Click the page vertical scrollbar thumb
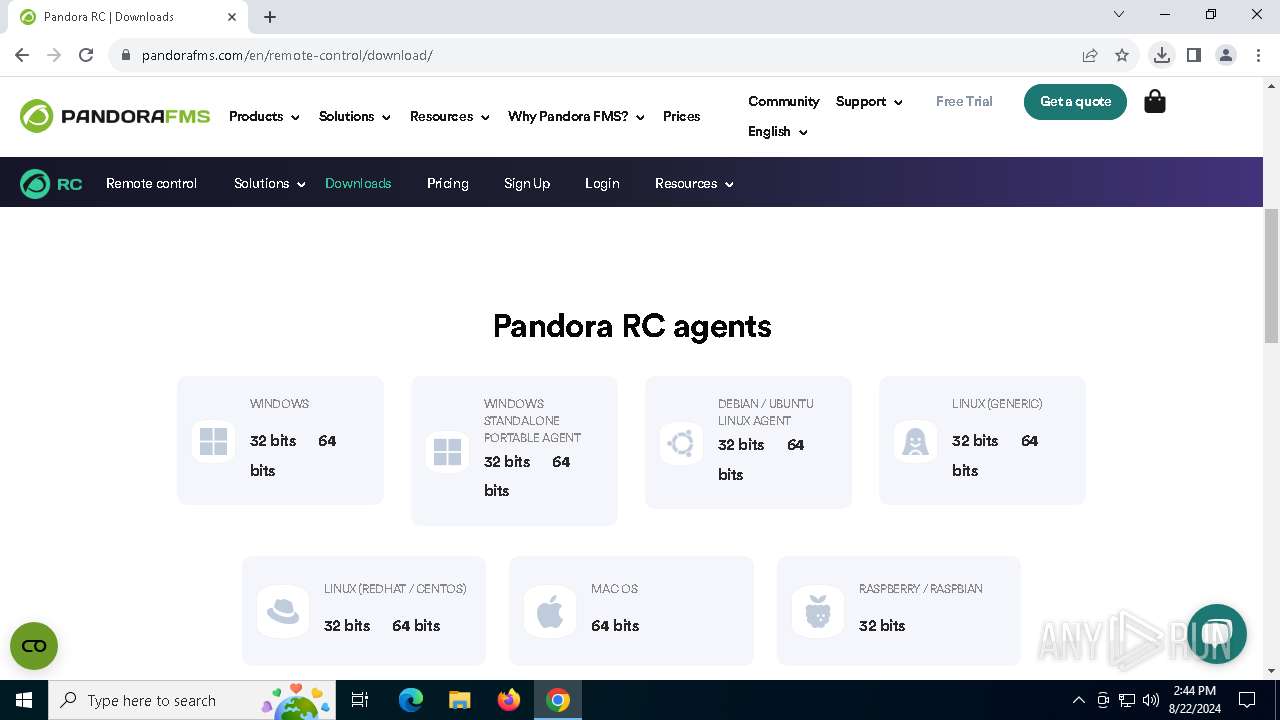Viewport: 1280px width, 720px height. tap(1271, 277)
